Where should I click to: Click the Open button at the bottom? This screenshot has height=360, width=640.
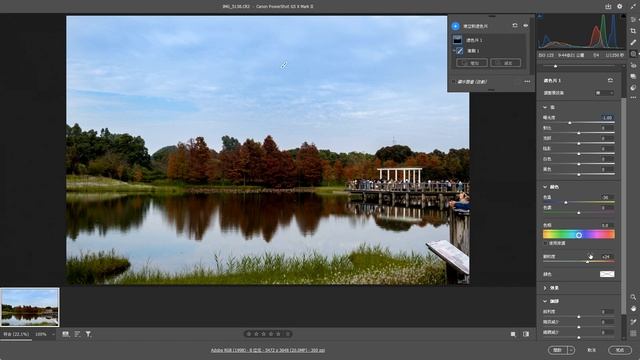pos(558,350)
